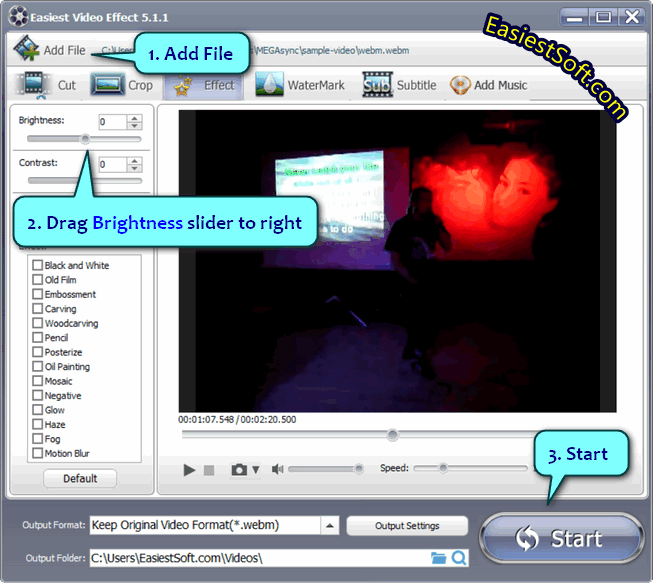
Task: Click the Add File film icon
Action: (26, 49)
